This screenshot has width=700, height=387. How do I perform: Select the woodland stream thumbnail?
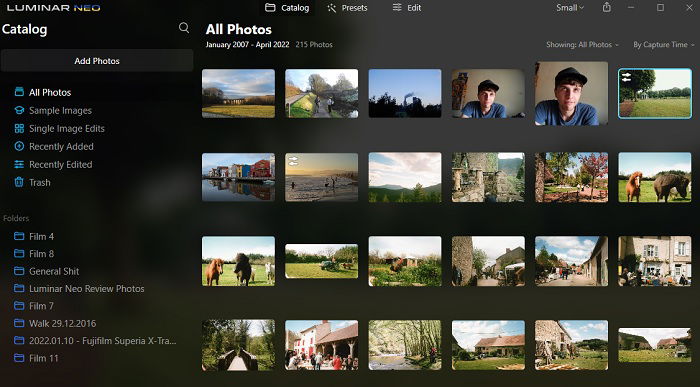pyautogui.click(x=405, y=345)
